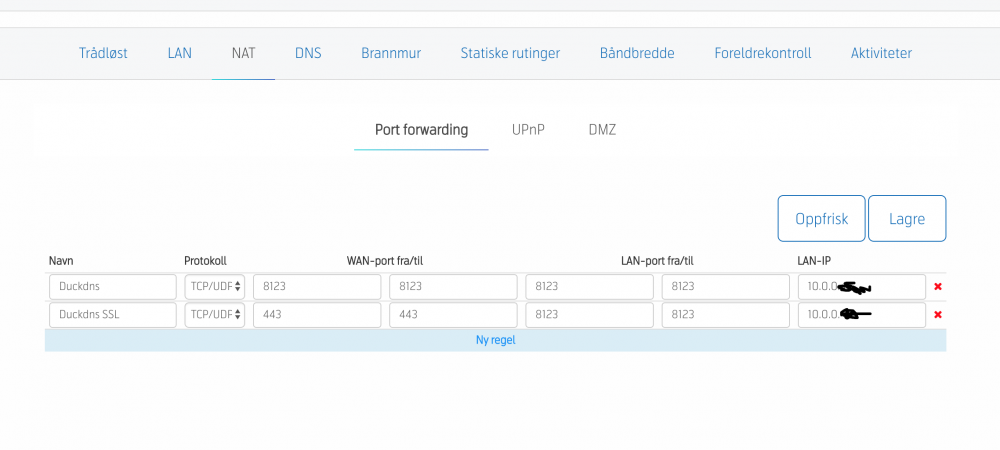The height and width of the screenshot is (450, 1000).
Task: Delete the Duckdns rule with red X
Action: [937, 287]
